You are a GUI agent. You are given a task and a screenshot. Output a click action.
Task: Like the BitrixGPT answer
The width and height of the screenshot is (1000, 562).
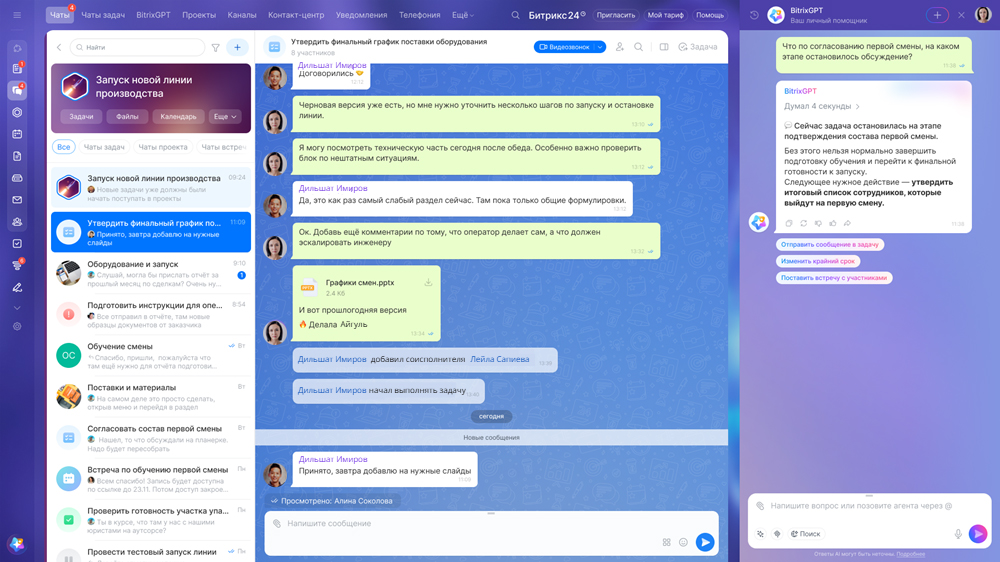tap(833, 223)
